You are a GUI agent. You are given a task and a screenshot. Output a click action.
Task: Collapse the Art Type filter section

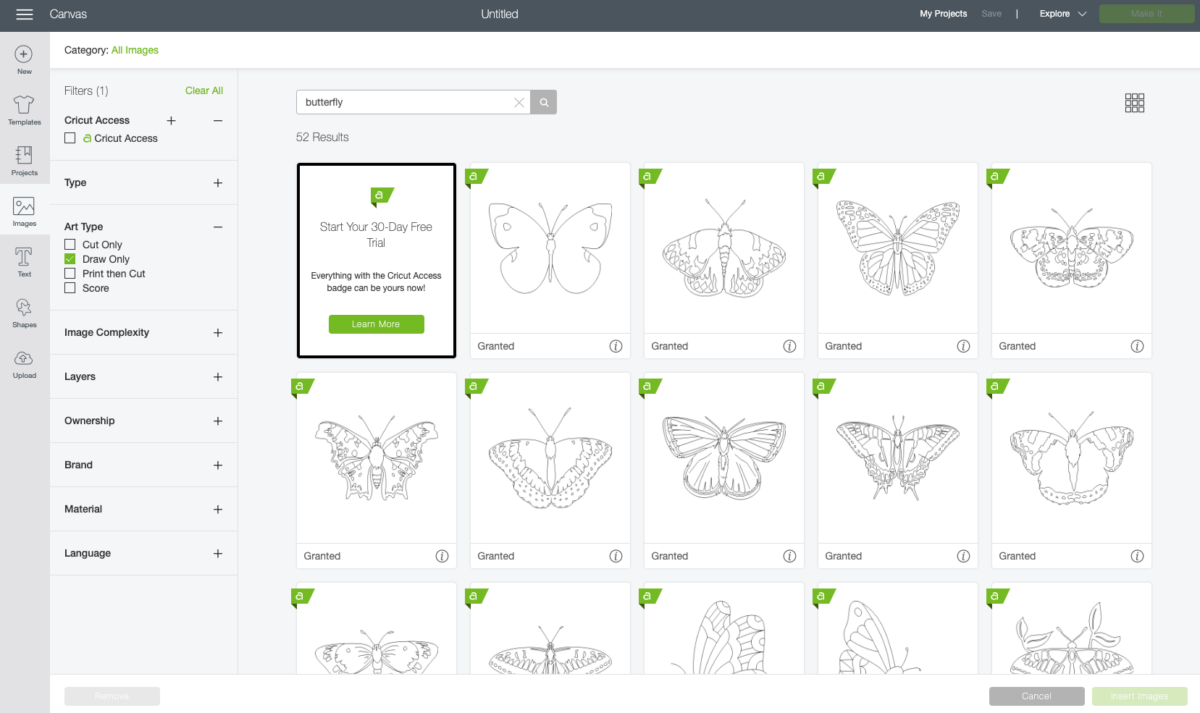(x=218, y=227)
